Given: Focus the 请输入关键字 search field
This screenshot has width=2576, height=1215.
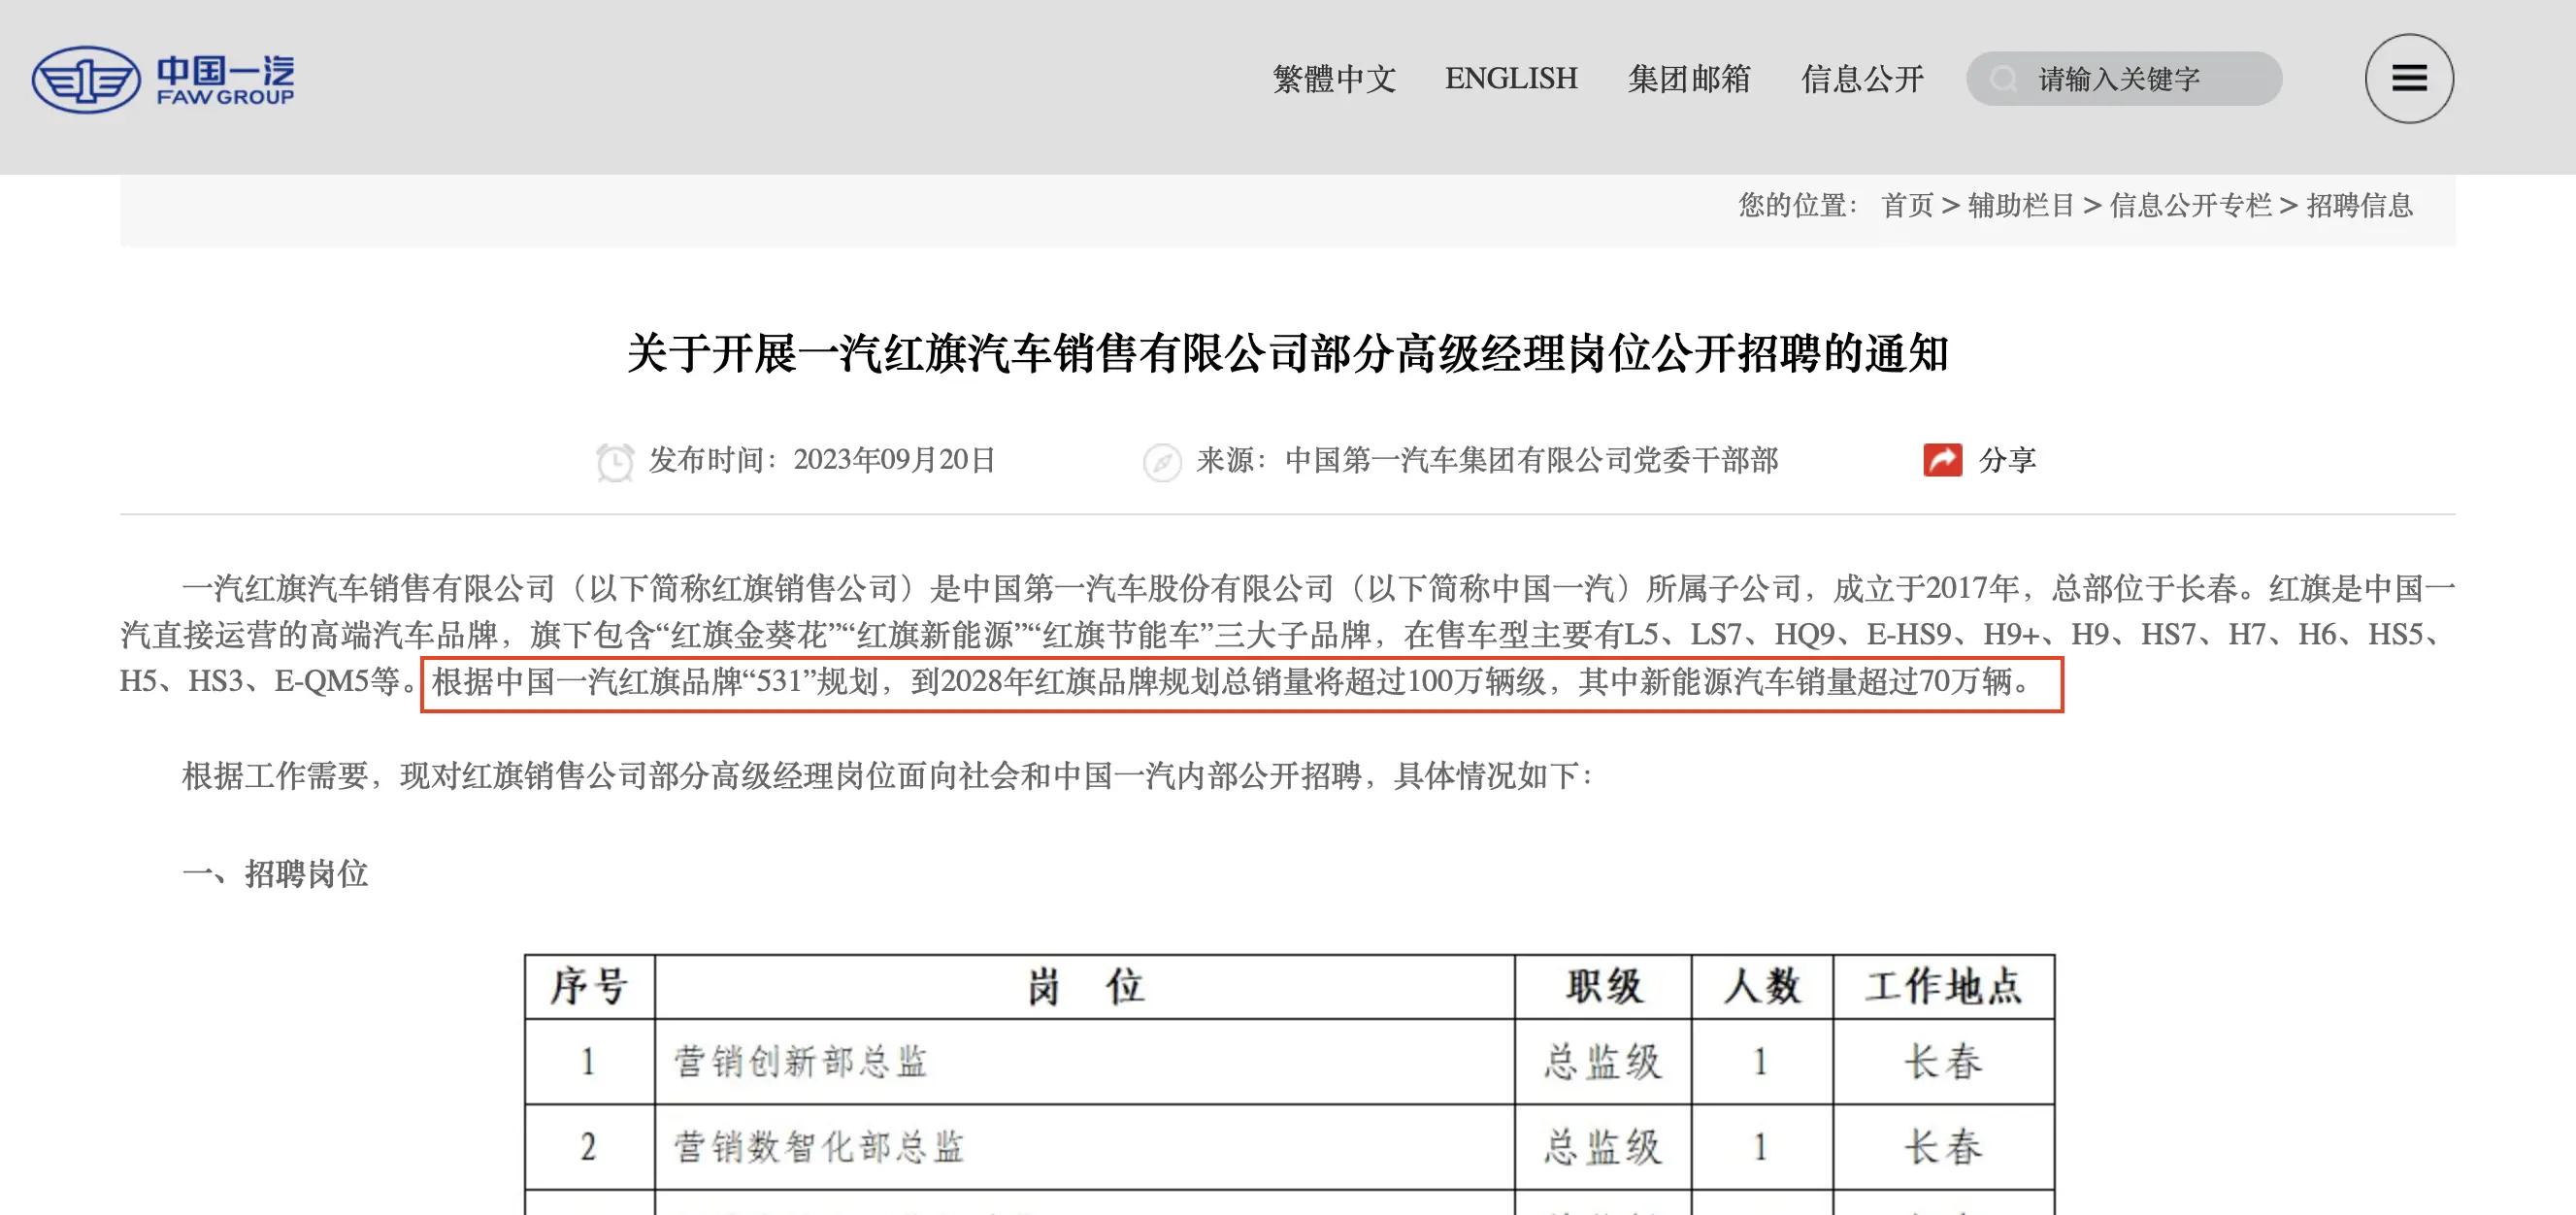Looking at the screenshot, I should [2124, 79].
